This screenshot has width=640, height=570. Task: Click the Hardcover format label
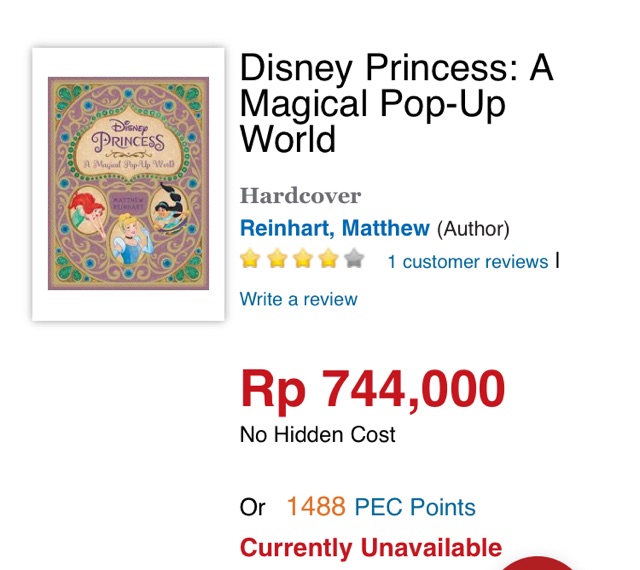click(300, 195)
